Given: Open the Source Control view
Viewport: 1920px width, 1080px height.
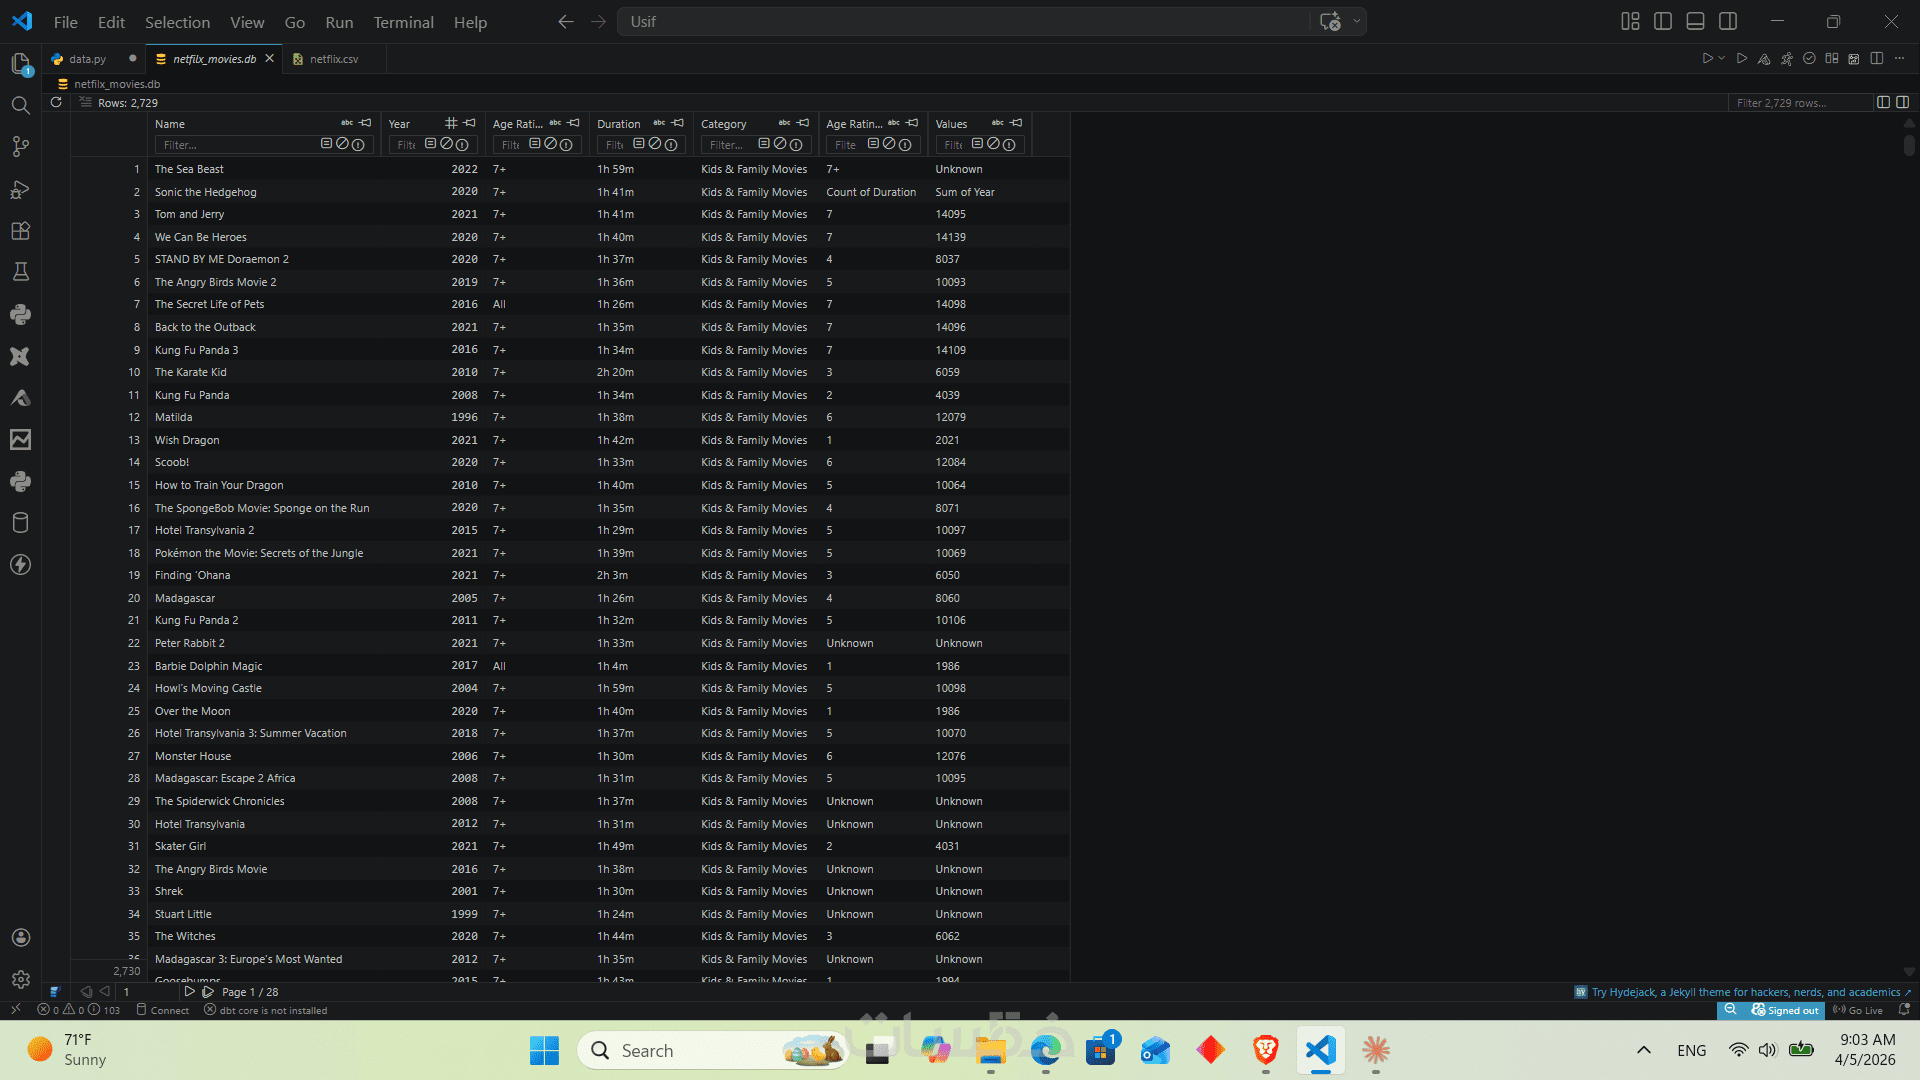Looking at the screenshot, I should [20, 147].
